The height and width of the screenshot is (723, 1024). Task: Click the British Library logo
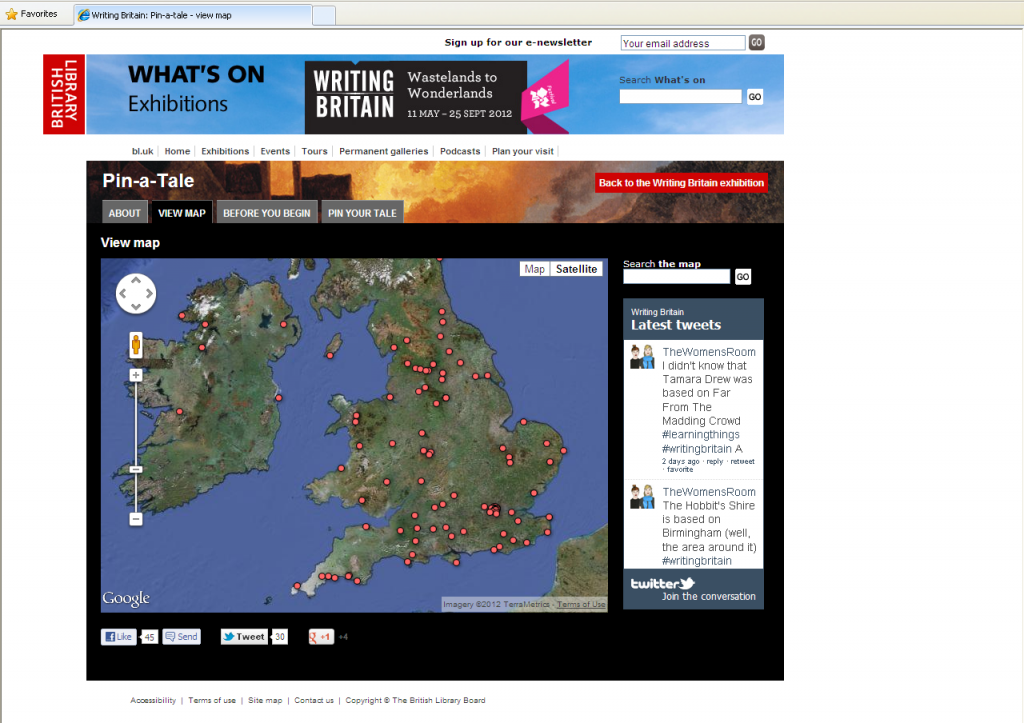(64, 94)
